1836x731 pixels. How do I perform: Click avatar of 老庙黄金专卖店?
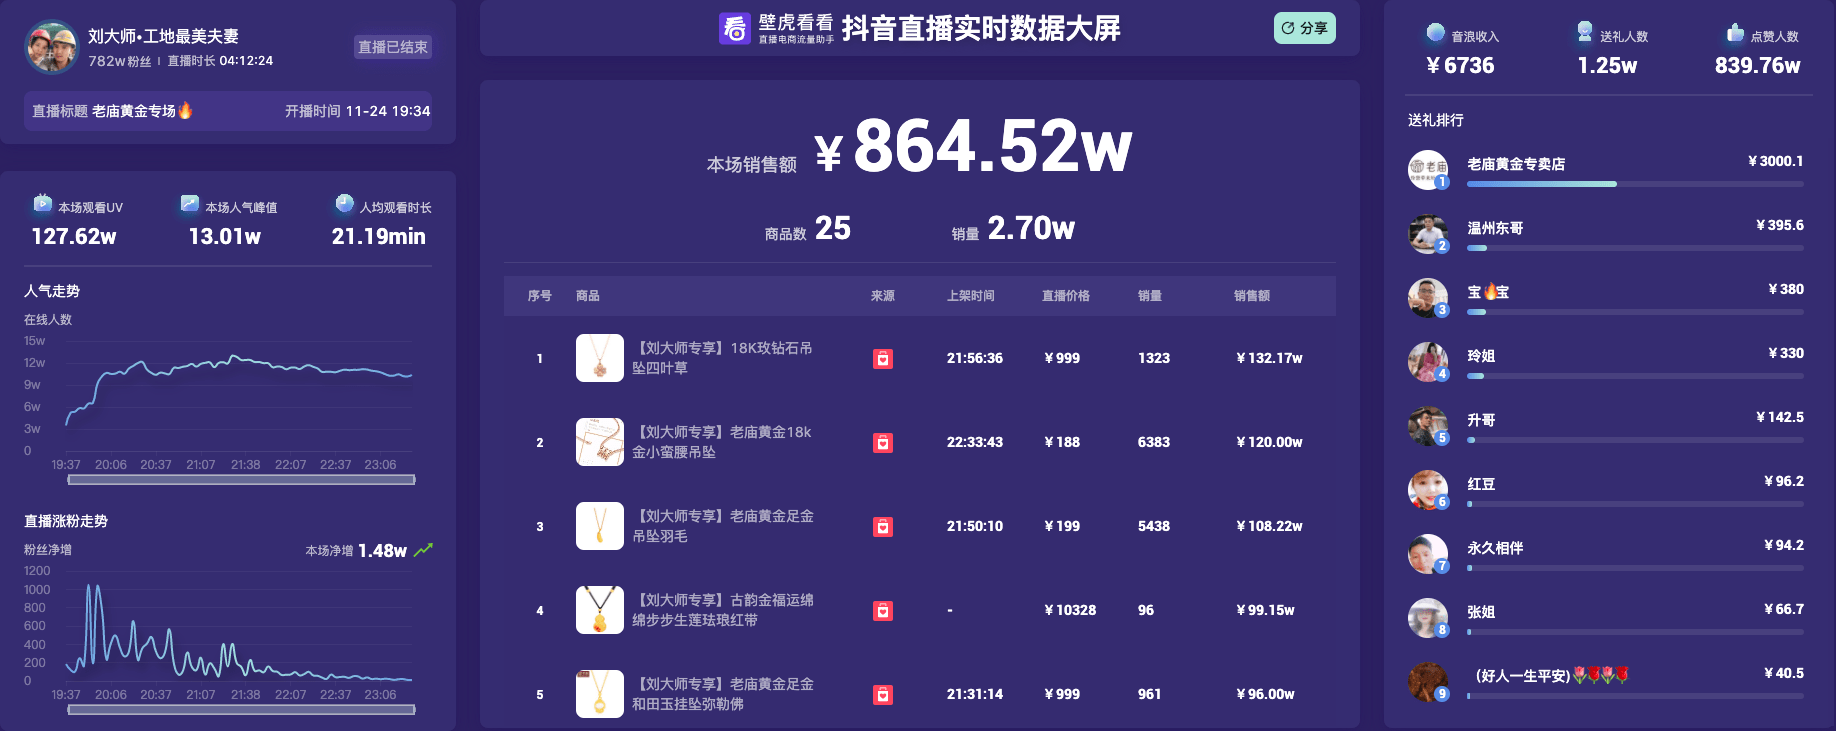1428,170
